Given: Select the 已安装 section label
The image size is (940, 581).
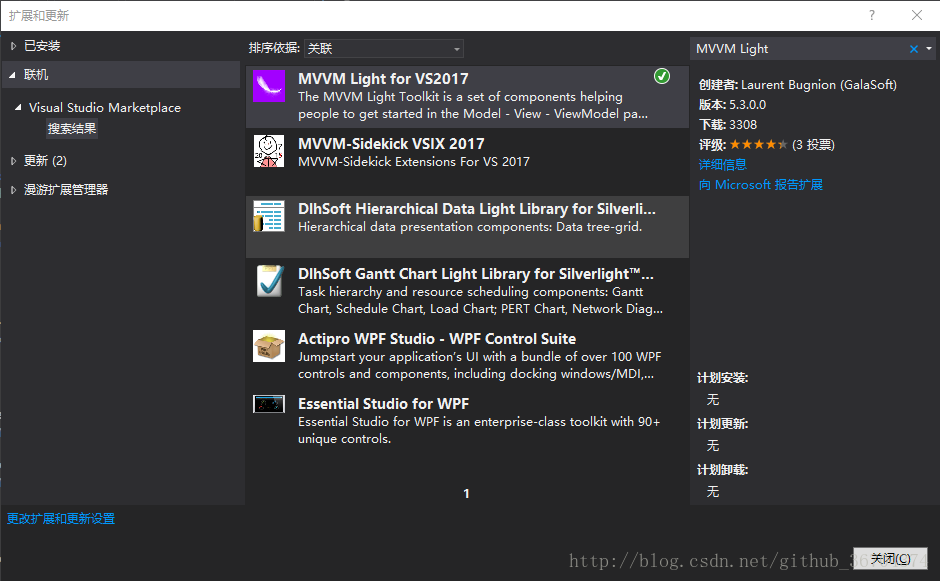Looking at the screenshot, I should pyautogui.click(x=42, y=46).
